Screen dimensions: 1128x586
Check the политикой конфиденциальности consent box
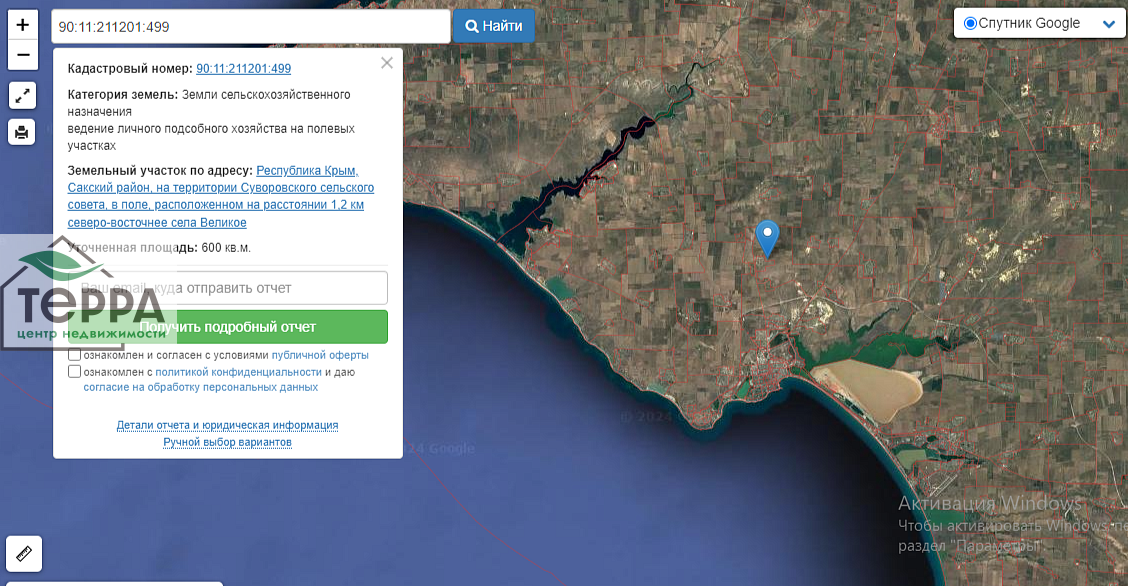(75, 372)
